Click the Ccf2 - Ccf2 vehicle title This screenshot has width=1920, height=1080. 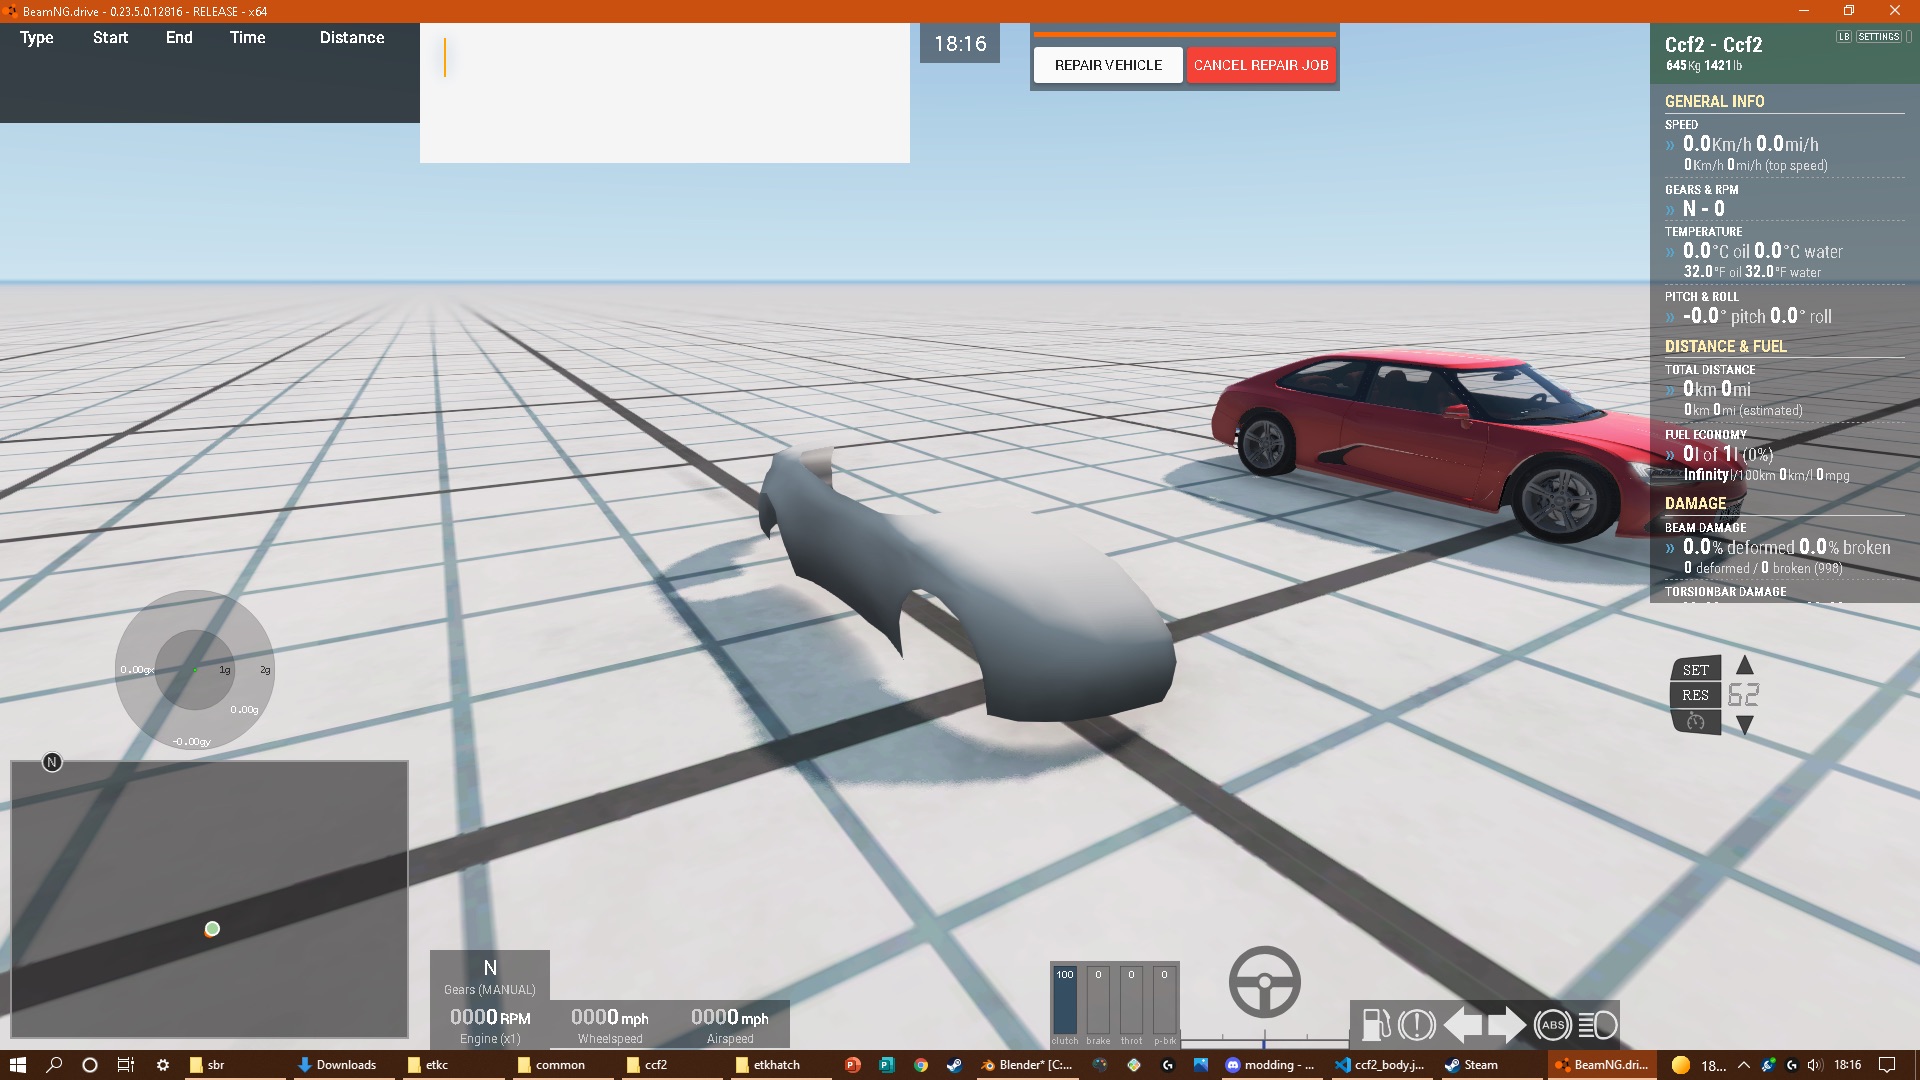(x=1713, y=45)
